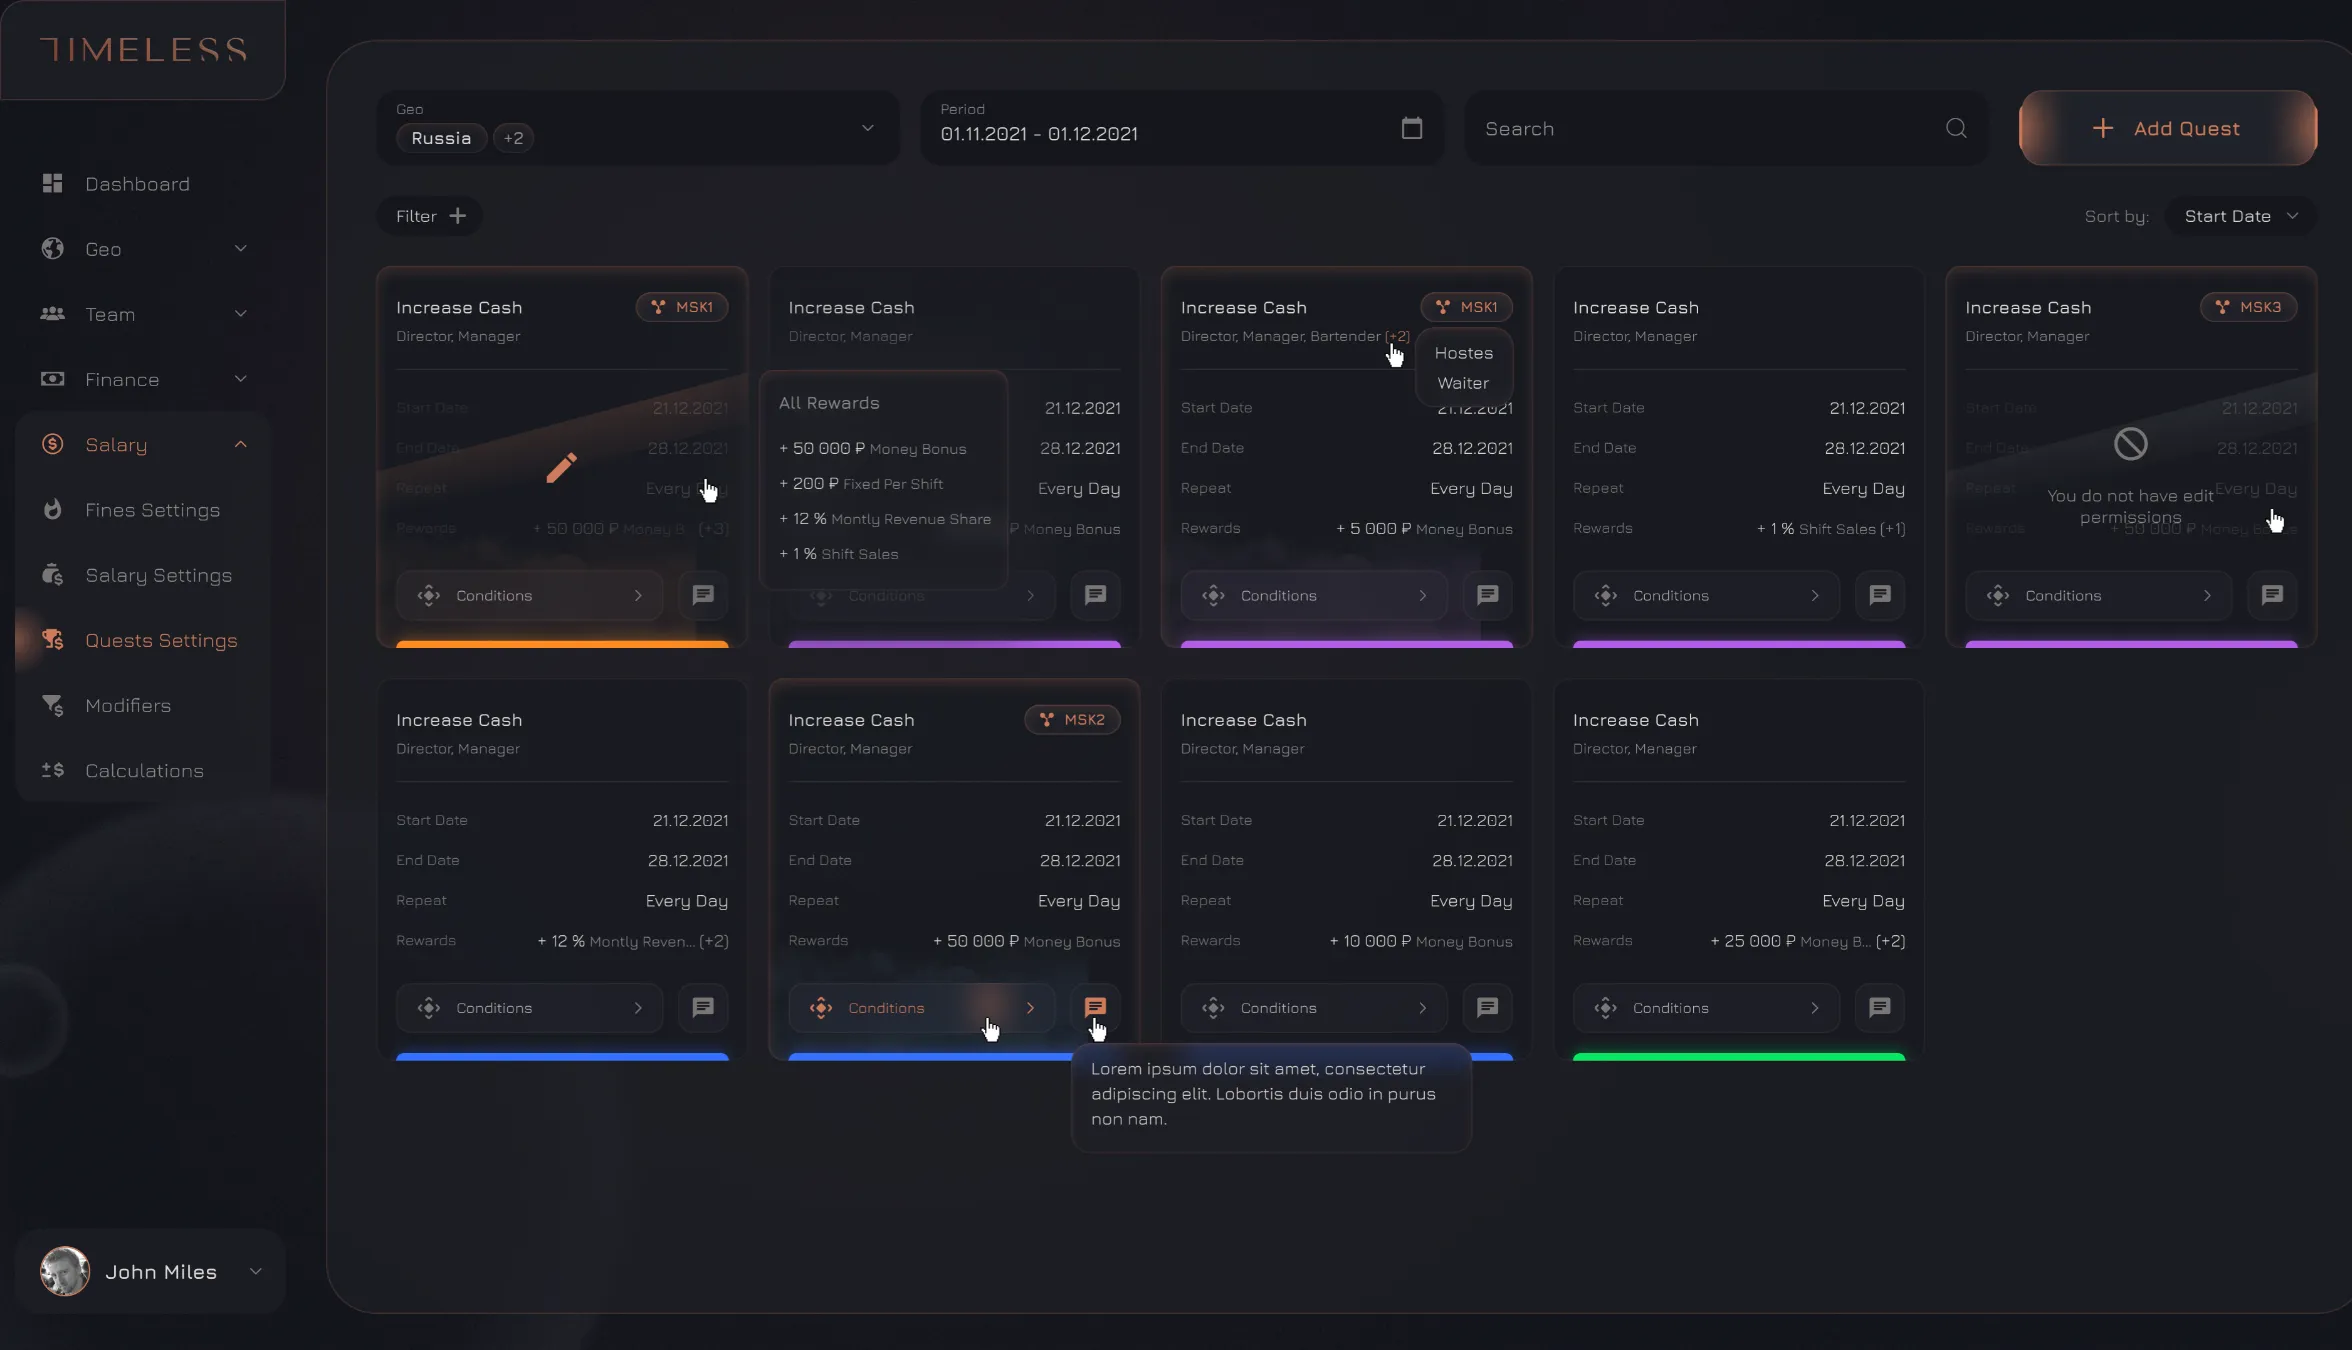Expand the John Miles user menu
Screen dimensions: 2352x1350
(x=256, y=1271)
